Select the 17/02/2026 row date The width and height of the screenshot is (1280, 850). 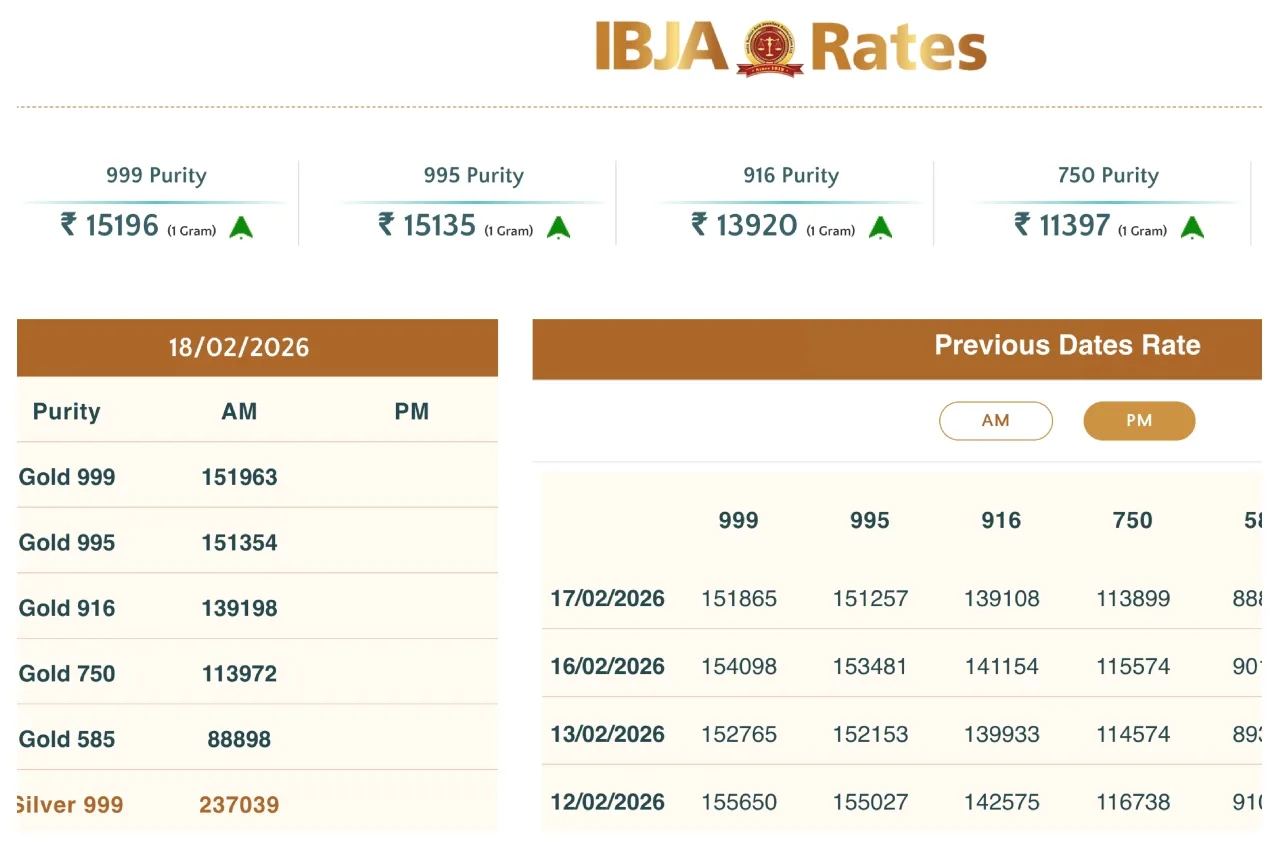click(x=607, y=599)
